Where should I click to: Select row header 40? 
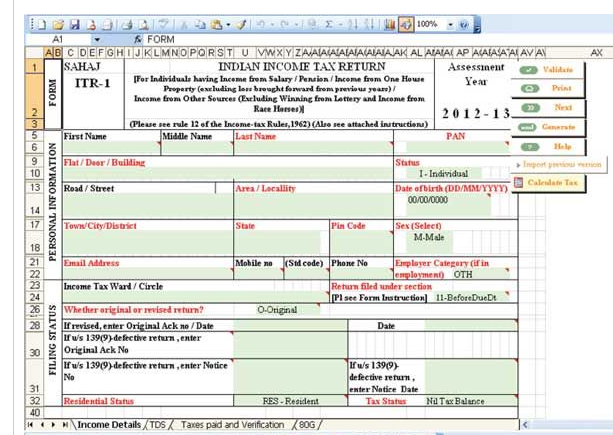tap(35, 413)
